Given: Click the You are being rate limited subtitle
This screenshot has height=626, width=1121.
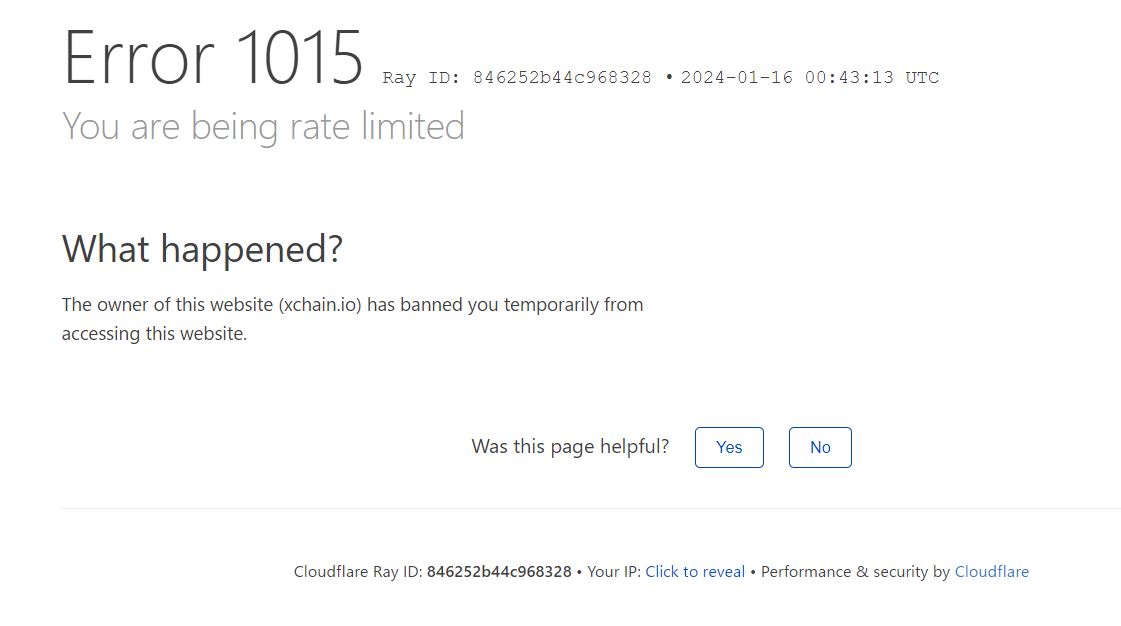Looking at the screenshot, I should [263, 126].
